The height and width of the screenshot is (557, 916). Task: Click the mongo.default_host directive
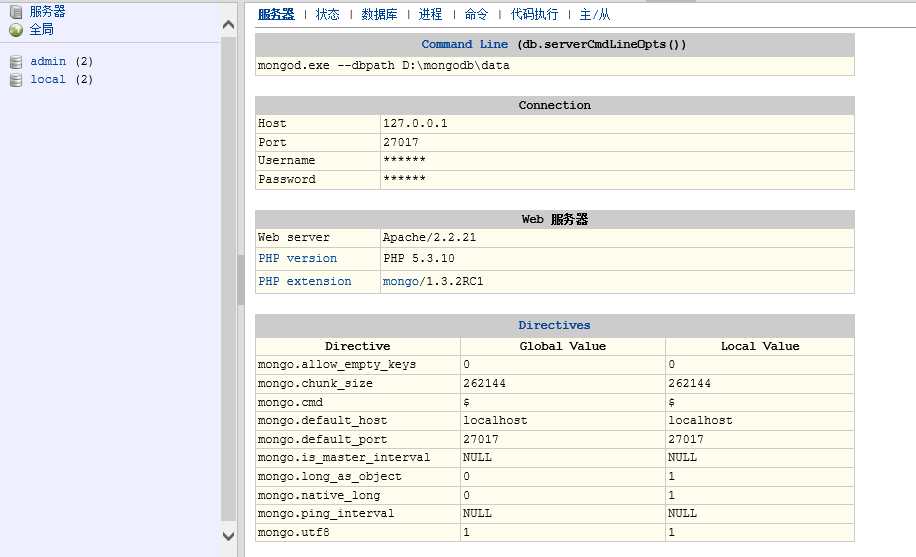[x=322, y=421]
